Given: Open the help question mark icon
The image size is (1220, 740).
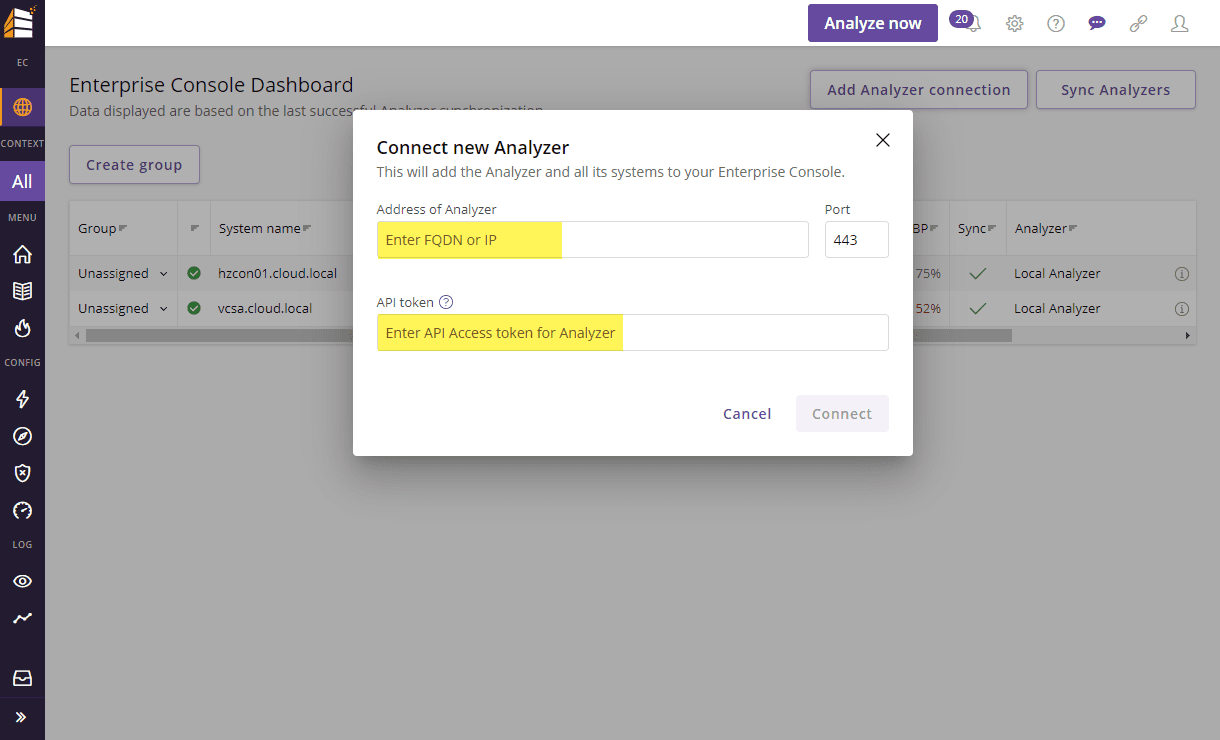Looking at the screenshot, I should [1055, 22].
